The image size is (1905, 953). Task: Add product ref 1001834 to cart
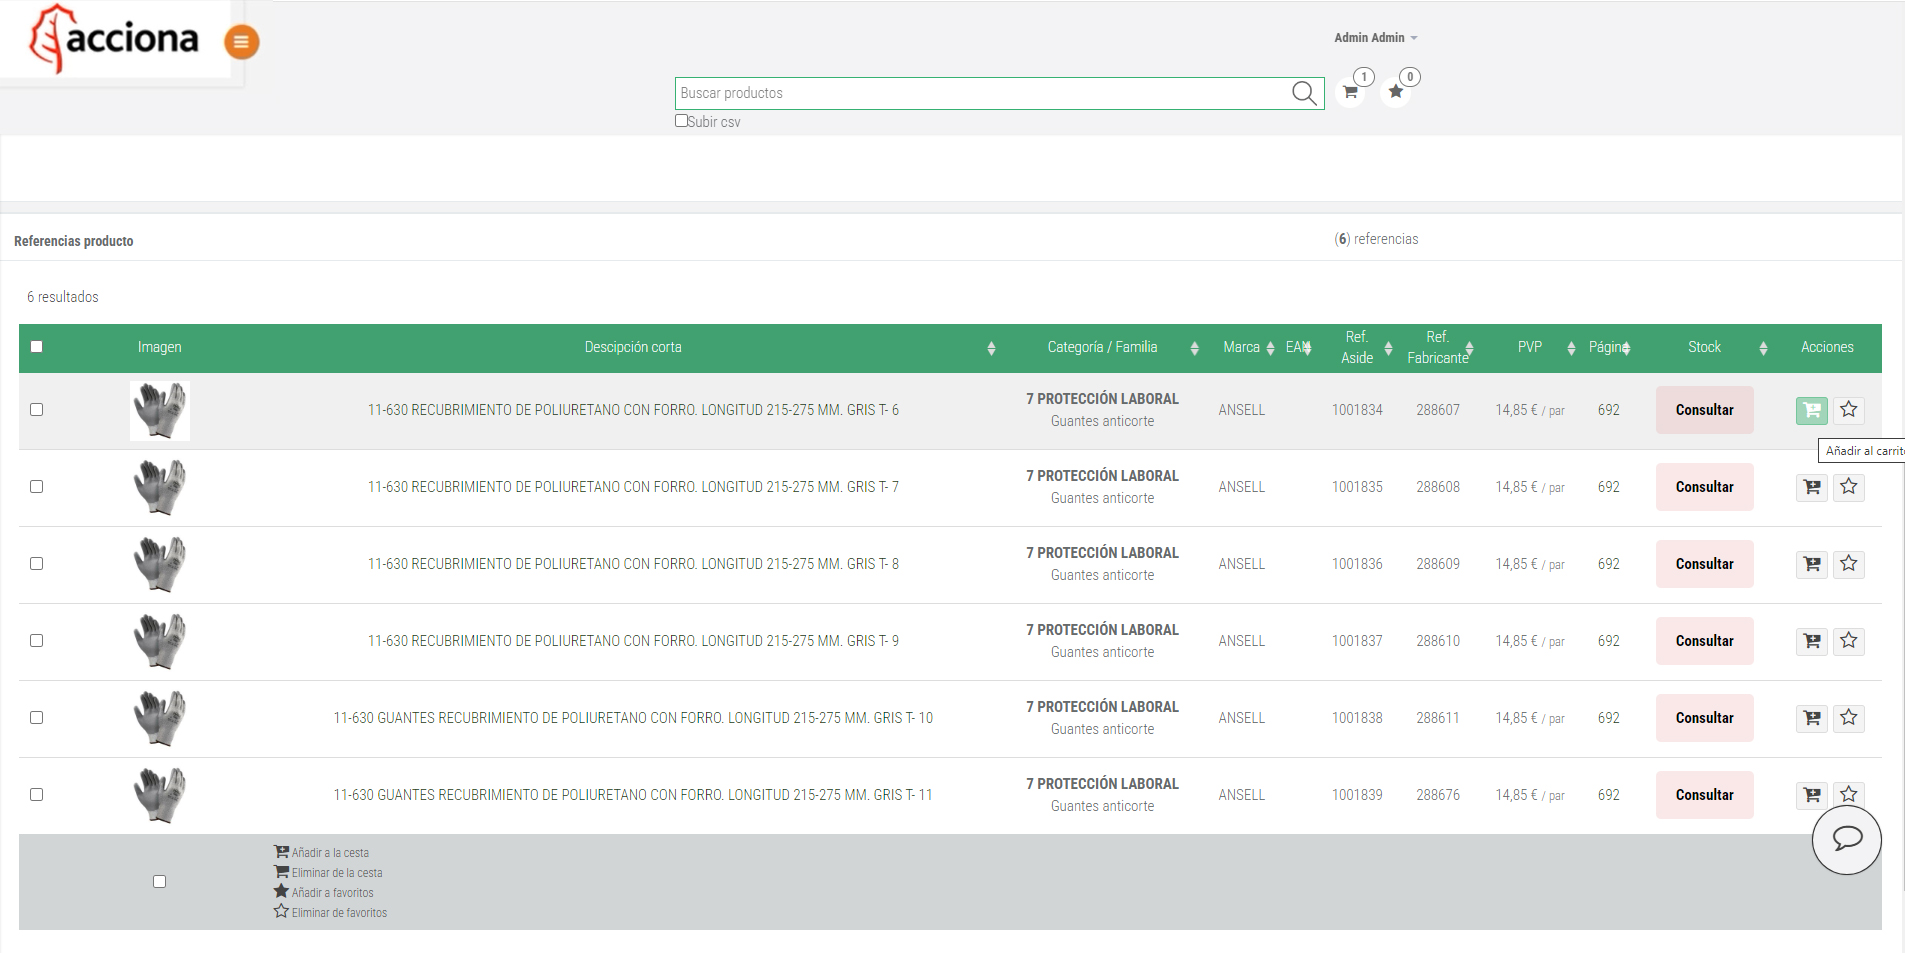pos(1811,410)
